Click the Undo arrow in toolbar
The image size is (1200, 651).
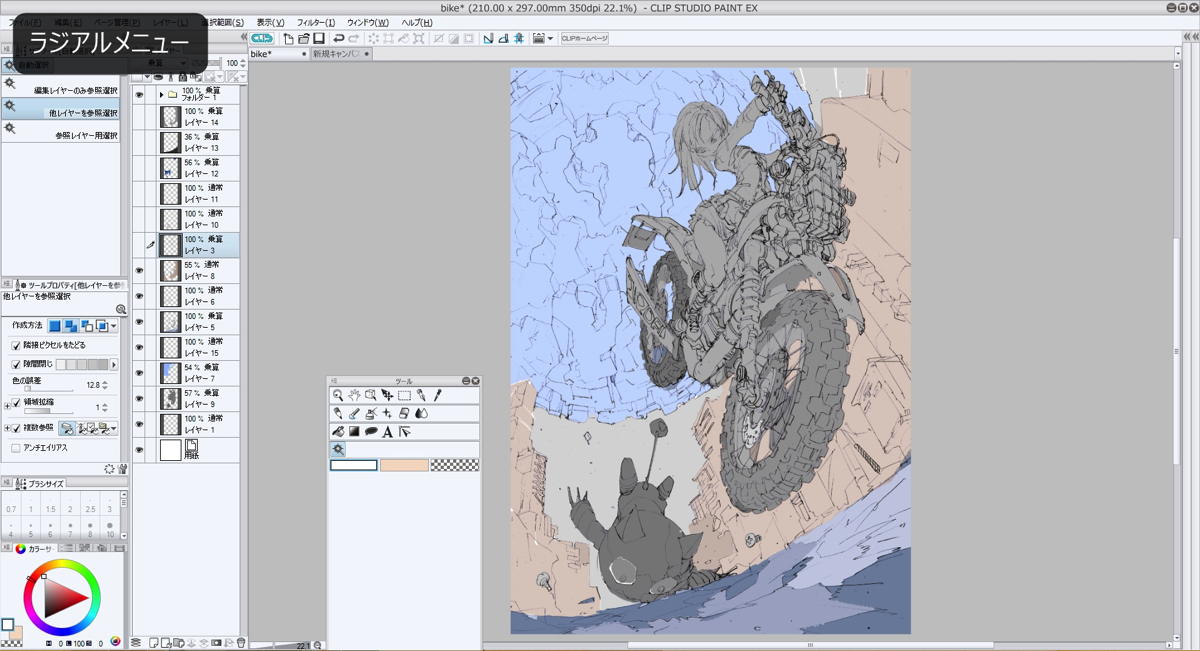point(338,39)
